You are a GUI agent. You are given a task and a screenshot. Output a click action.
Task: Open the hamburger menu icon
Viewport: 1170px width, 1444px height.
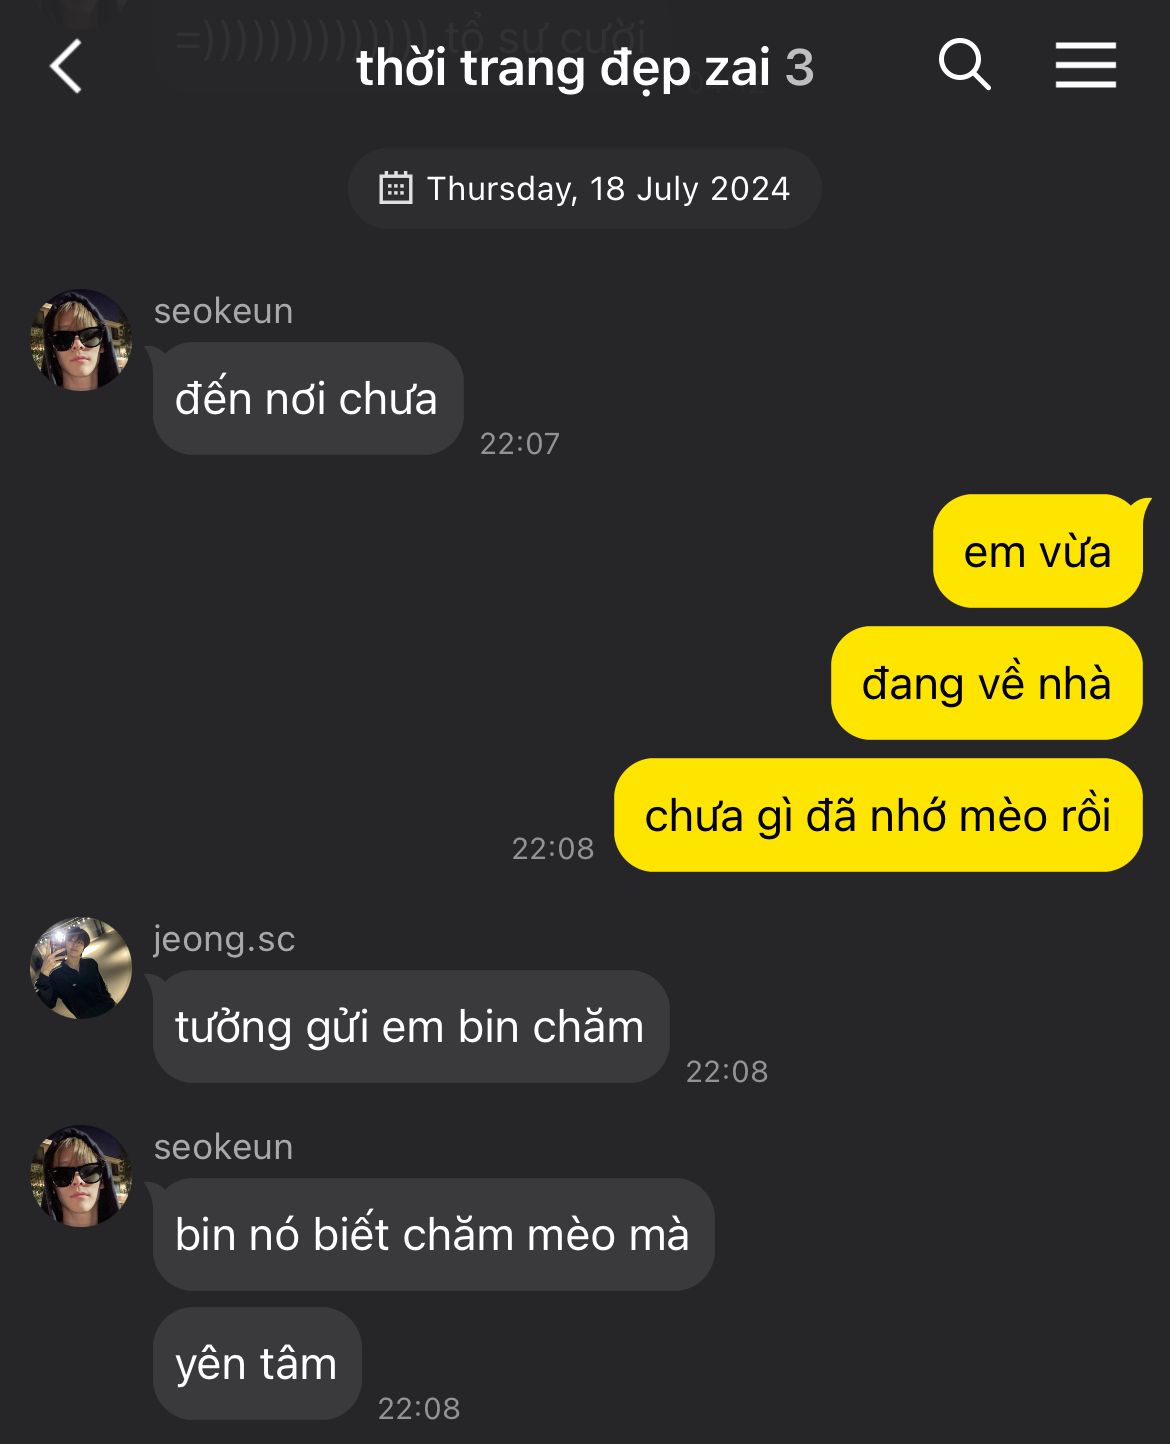(1085, 66)
